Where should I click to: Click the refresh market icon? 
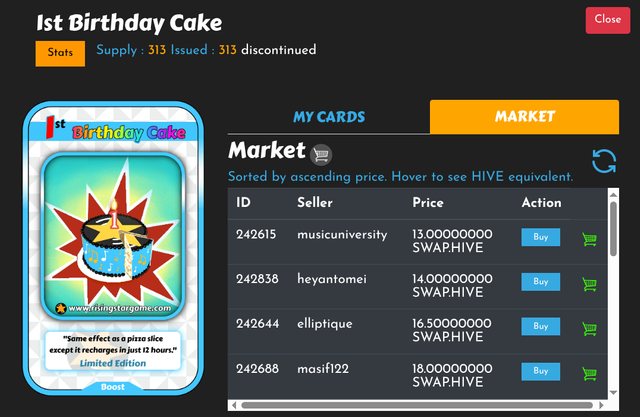pyautogui.click(x=604, y=161)
